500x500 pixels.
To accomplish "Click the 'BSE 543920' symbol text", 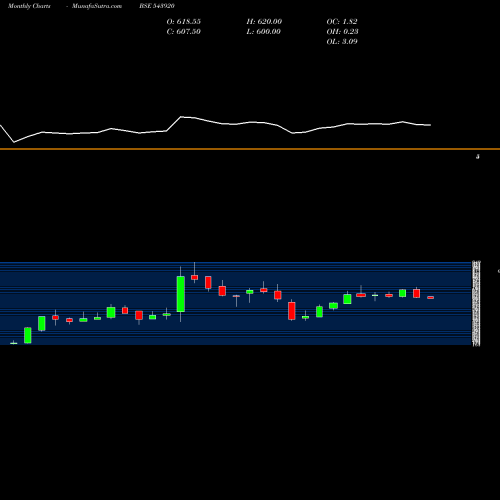I will point(157,6).
